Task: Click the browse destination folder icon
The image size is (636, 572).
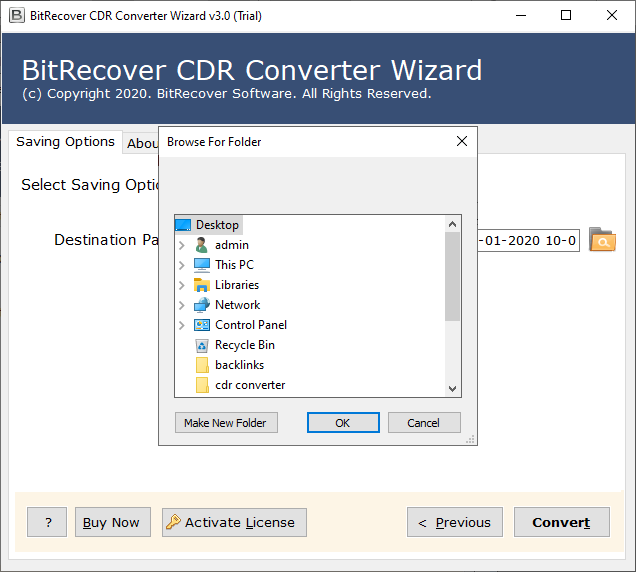Action: click(x=602, y=240)
